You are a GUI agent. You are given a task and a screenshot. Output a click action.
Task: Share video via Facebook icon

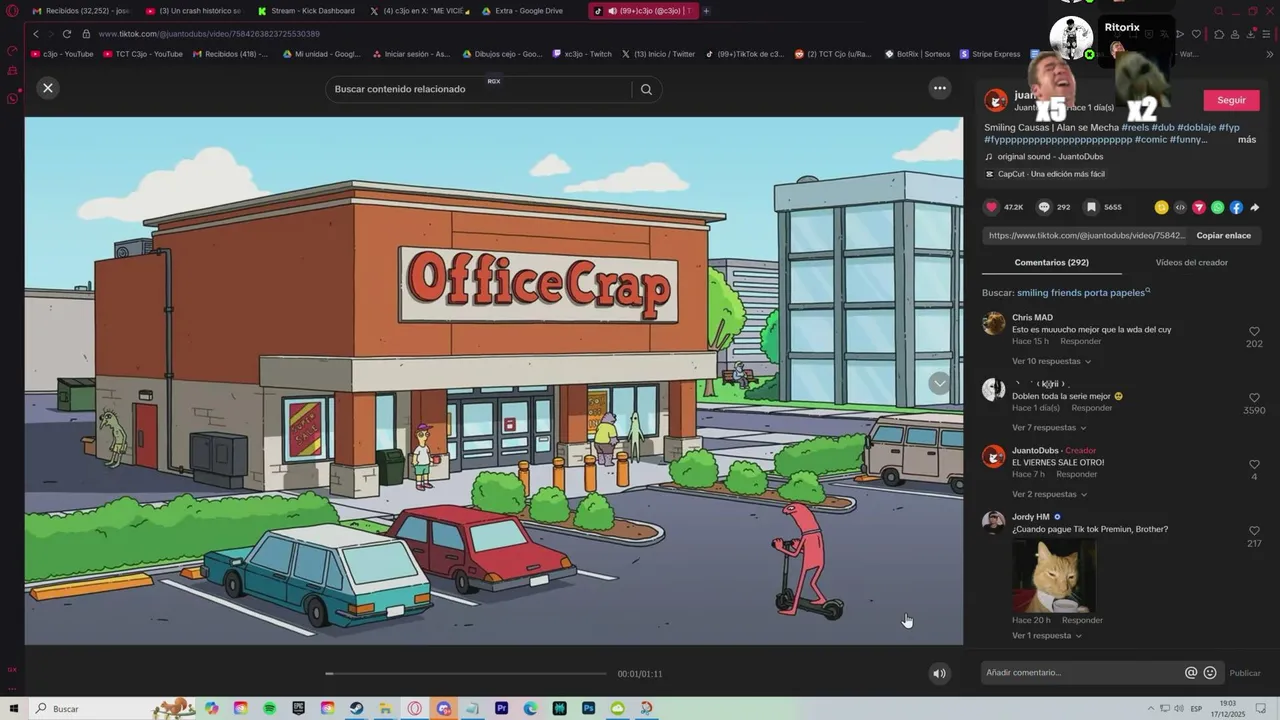[1236, 207]
